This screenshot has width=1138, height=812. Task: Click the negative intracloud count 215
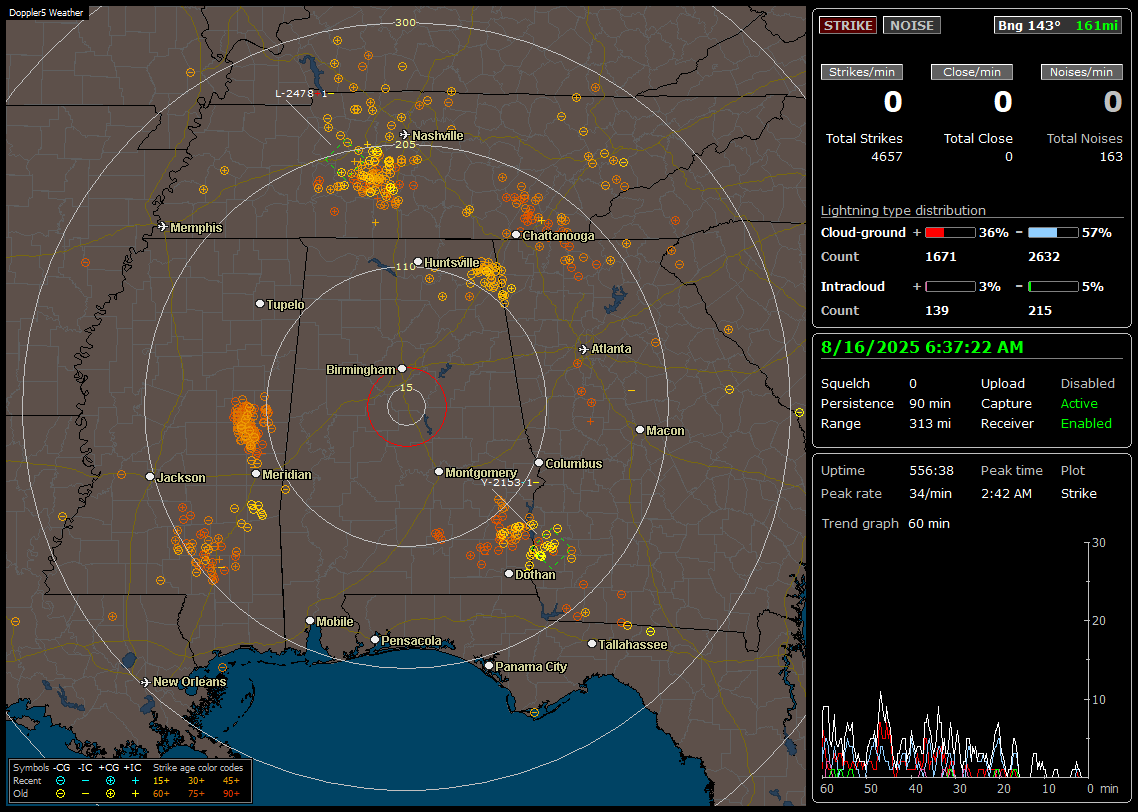click(x=1040, y=311)
